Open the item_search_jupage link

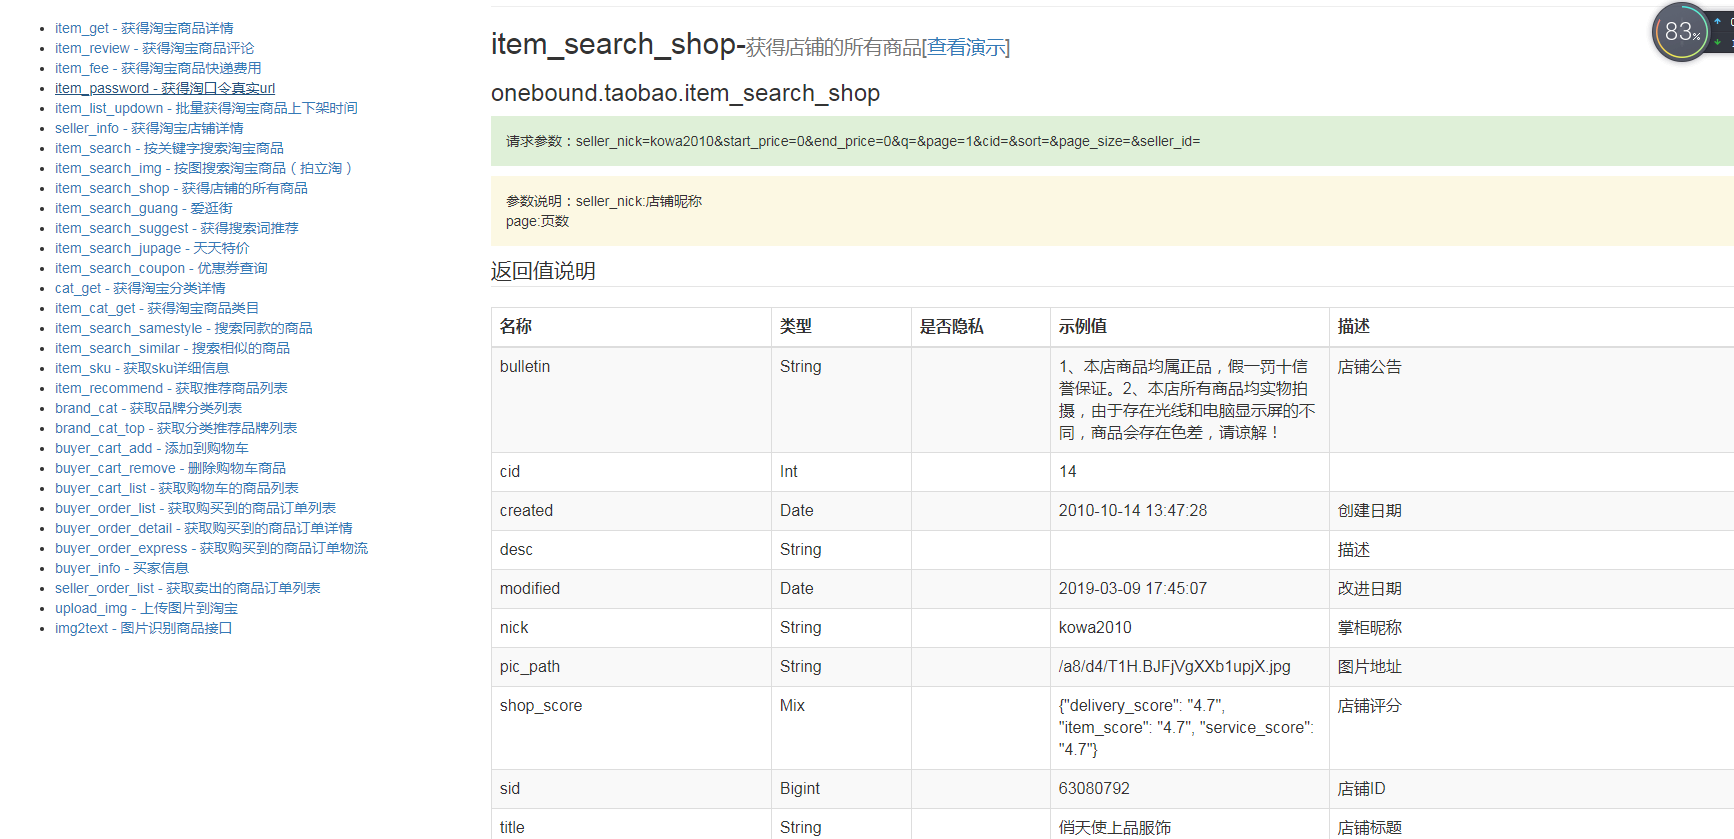point(152,248)
